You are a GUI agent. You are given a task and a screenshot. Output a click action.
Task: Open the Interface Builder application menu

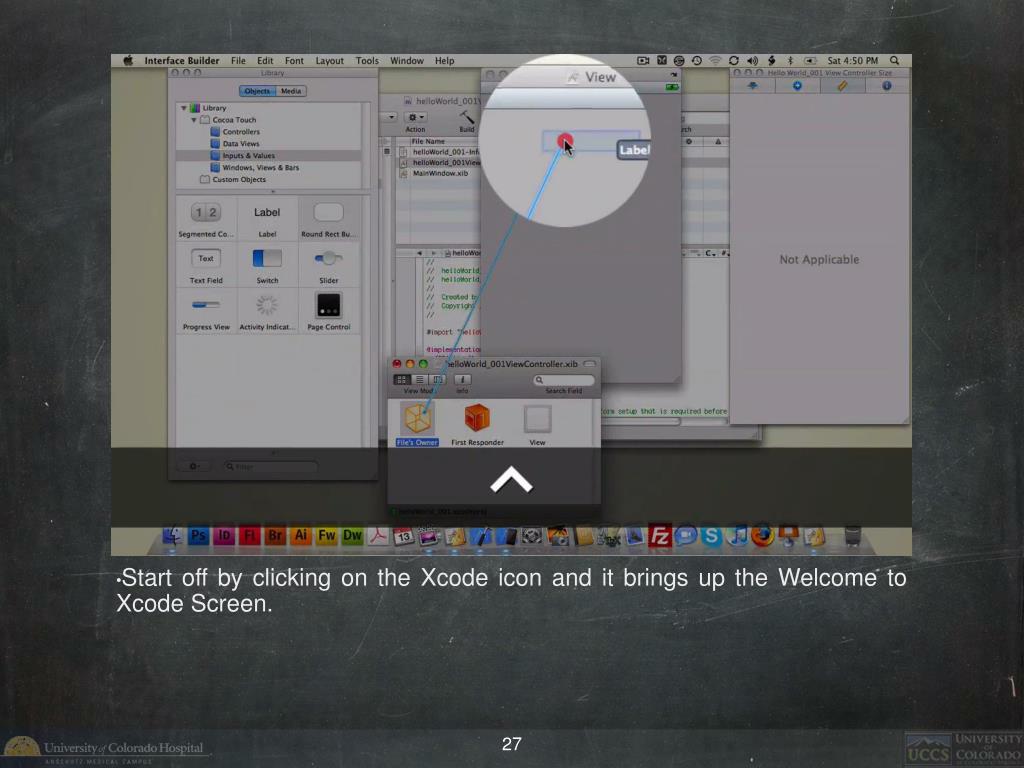(182, 61)
